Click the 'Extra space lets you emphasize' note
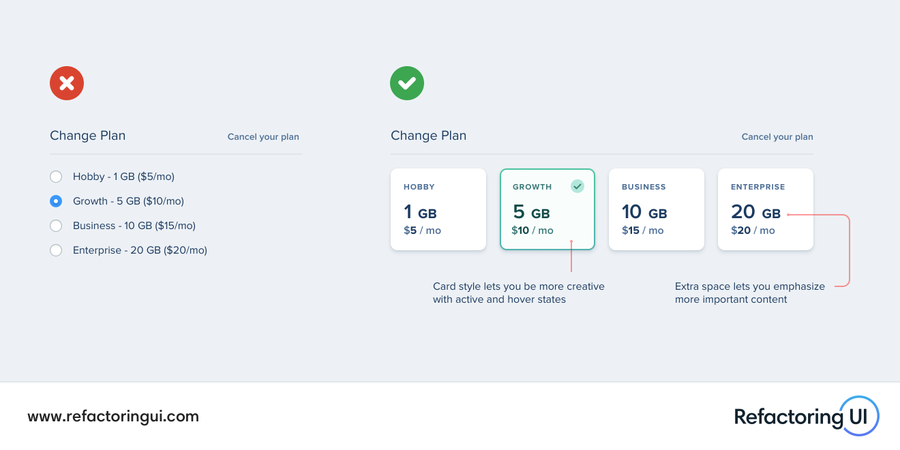Screen dimensions: 900x450 (750, 293)
